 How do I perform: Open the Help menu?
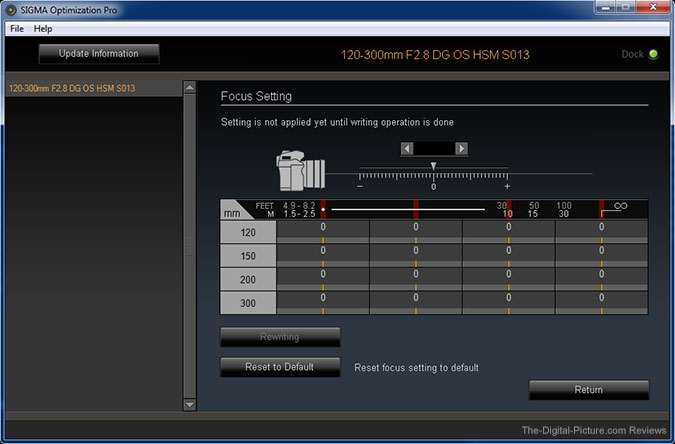[x=43, y=29]
